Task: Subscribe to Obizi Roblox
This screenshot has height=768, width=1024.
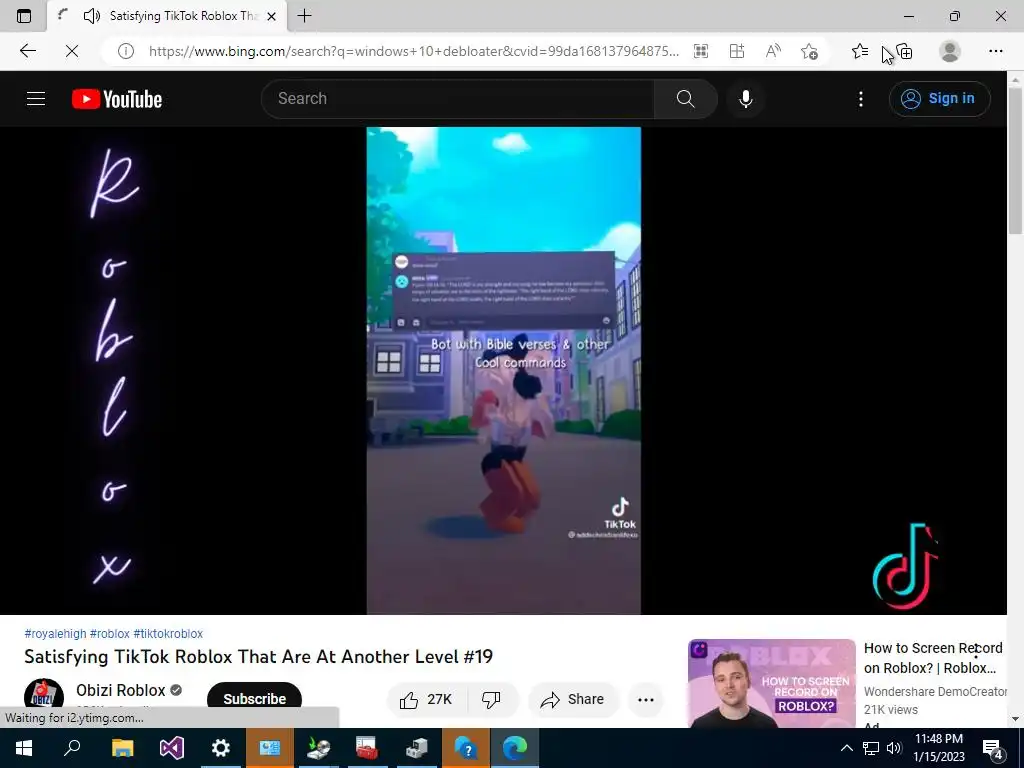Action: (x=255, y=699)
